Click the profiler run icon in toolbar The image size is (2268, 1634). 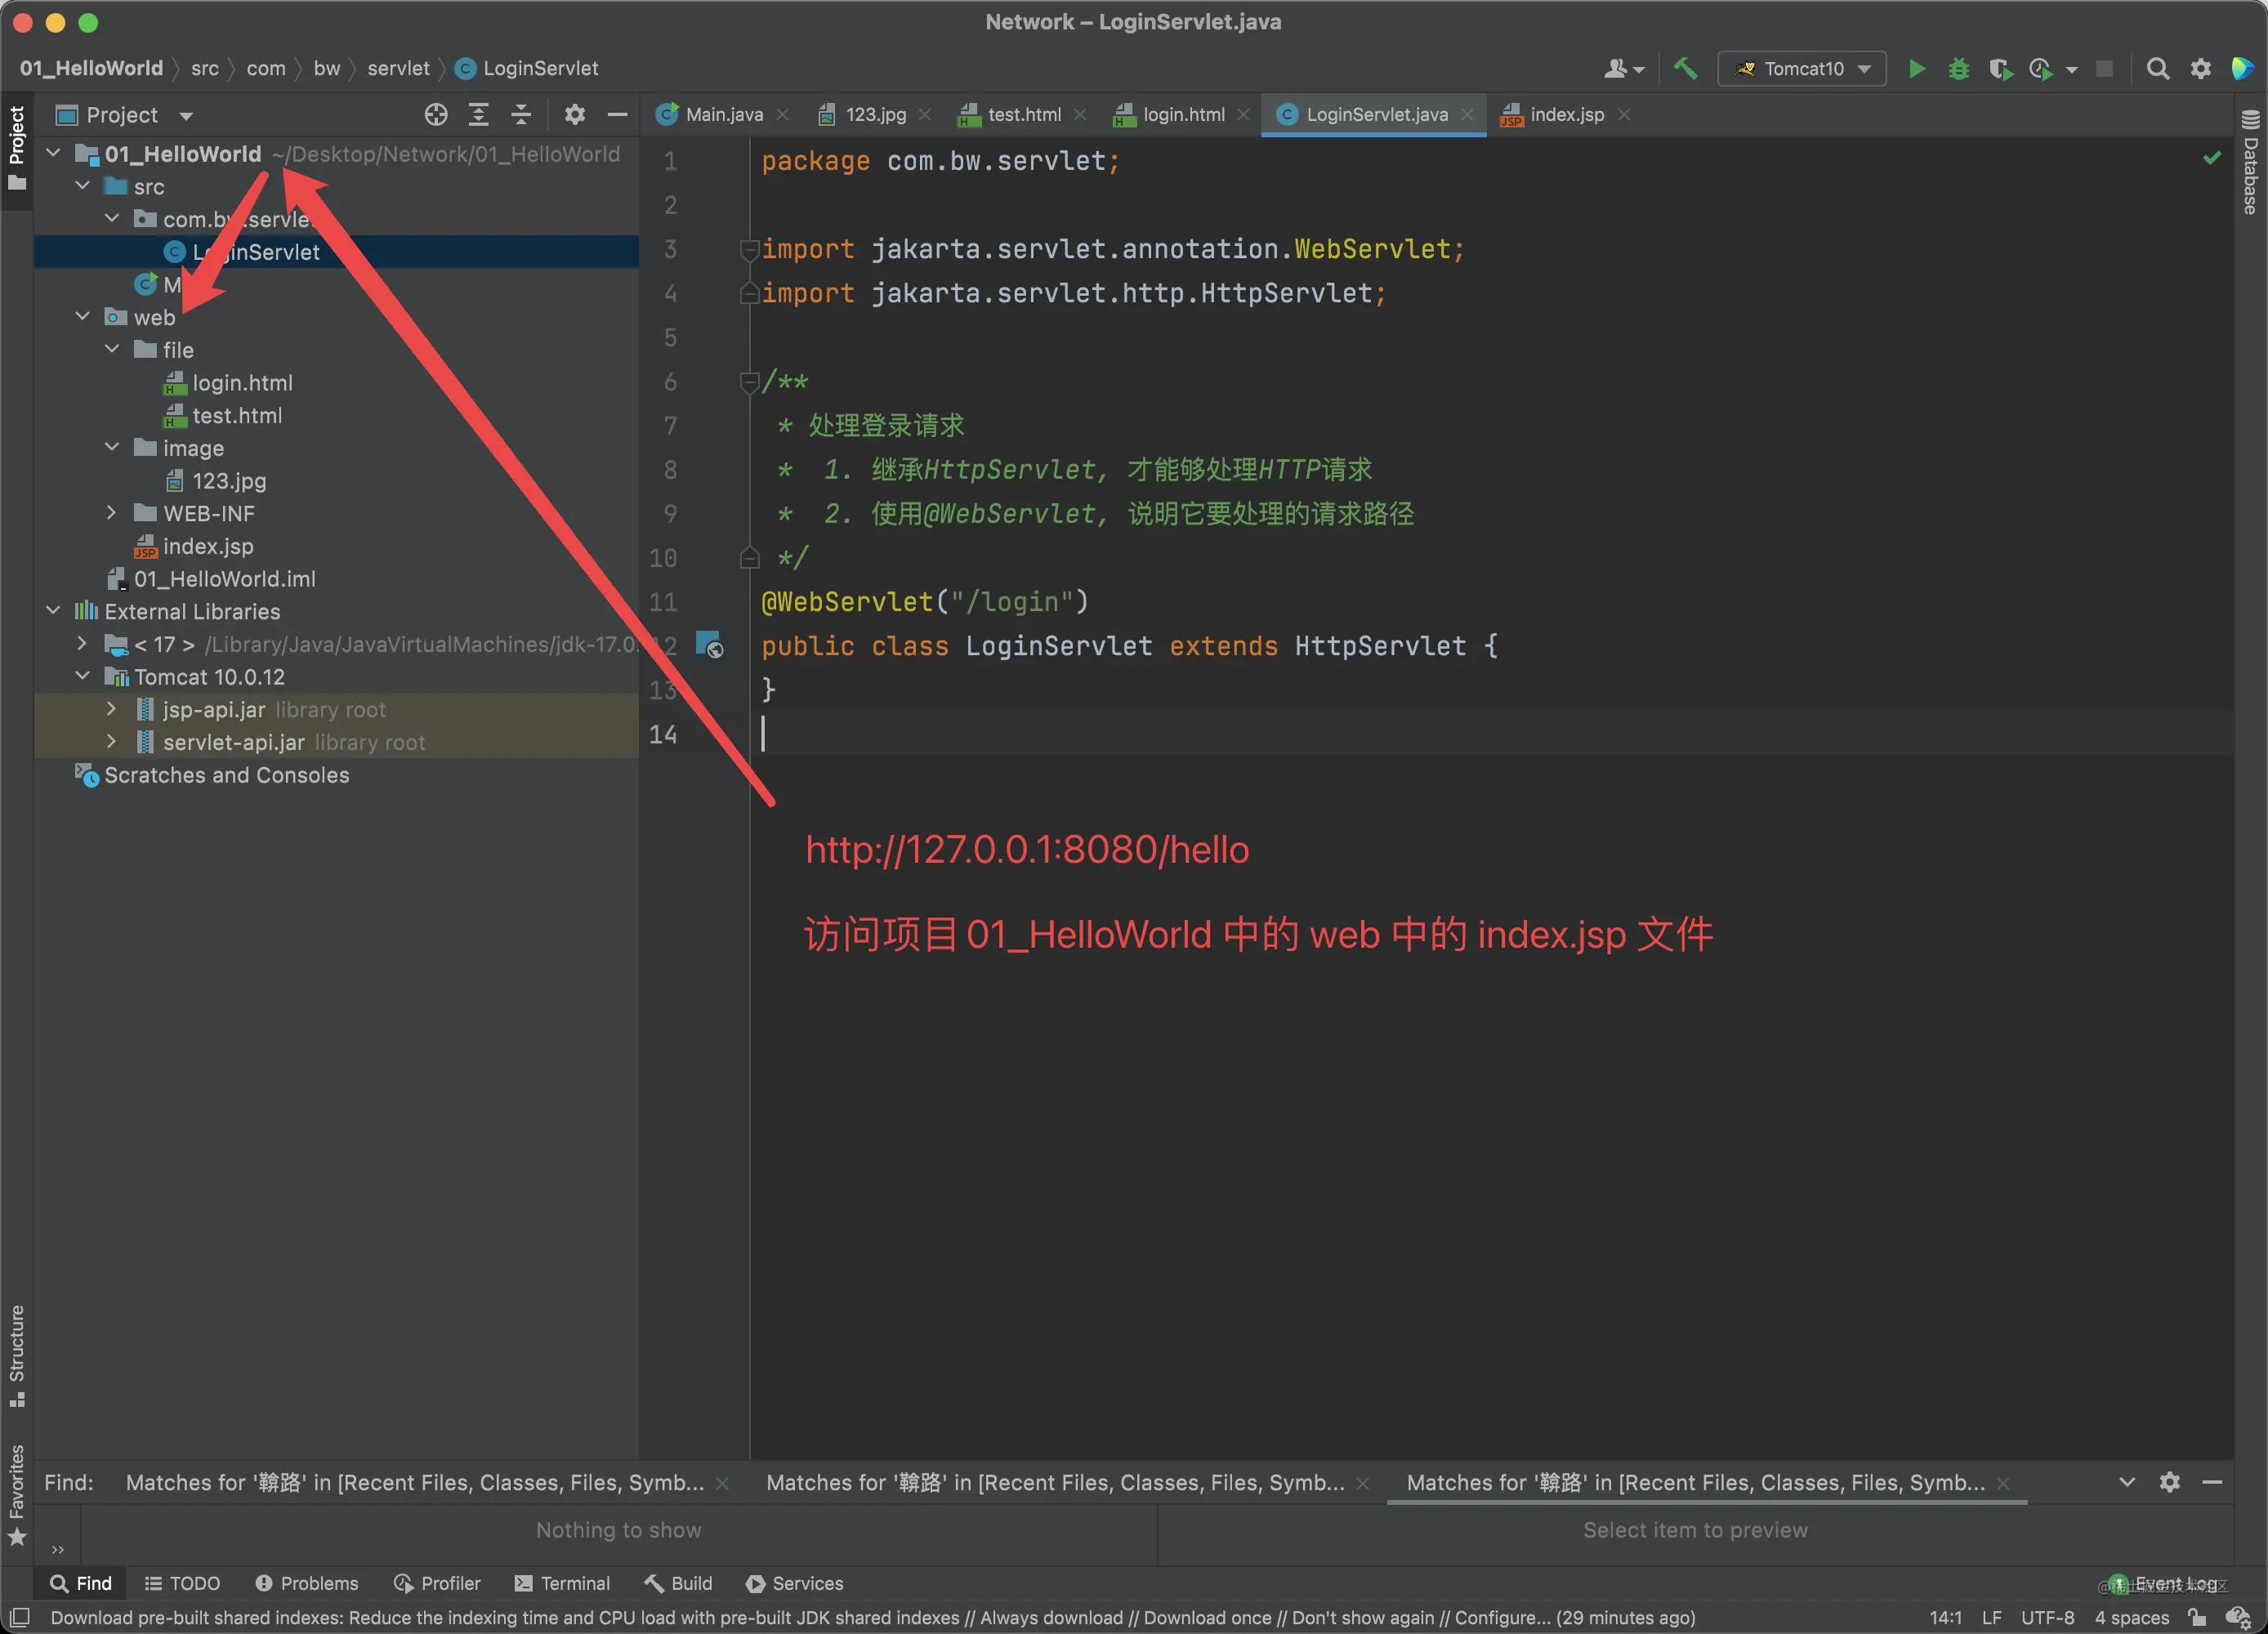2040,68
